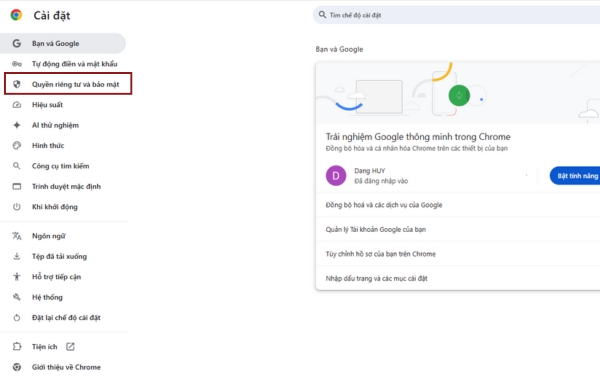The image size is (600, 390).
Task: Open Giới thiệu về Chrome
Action: point(63,367)
